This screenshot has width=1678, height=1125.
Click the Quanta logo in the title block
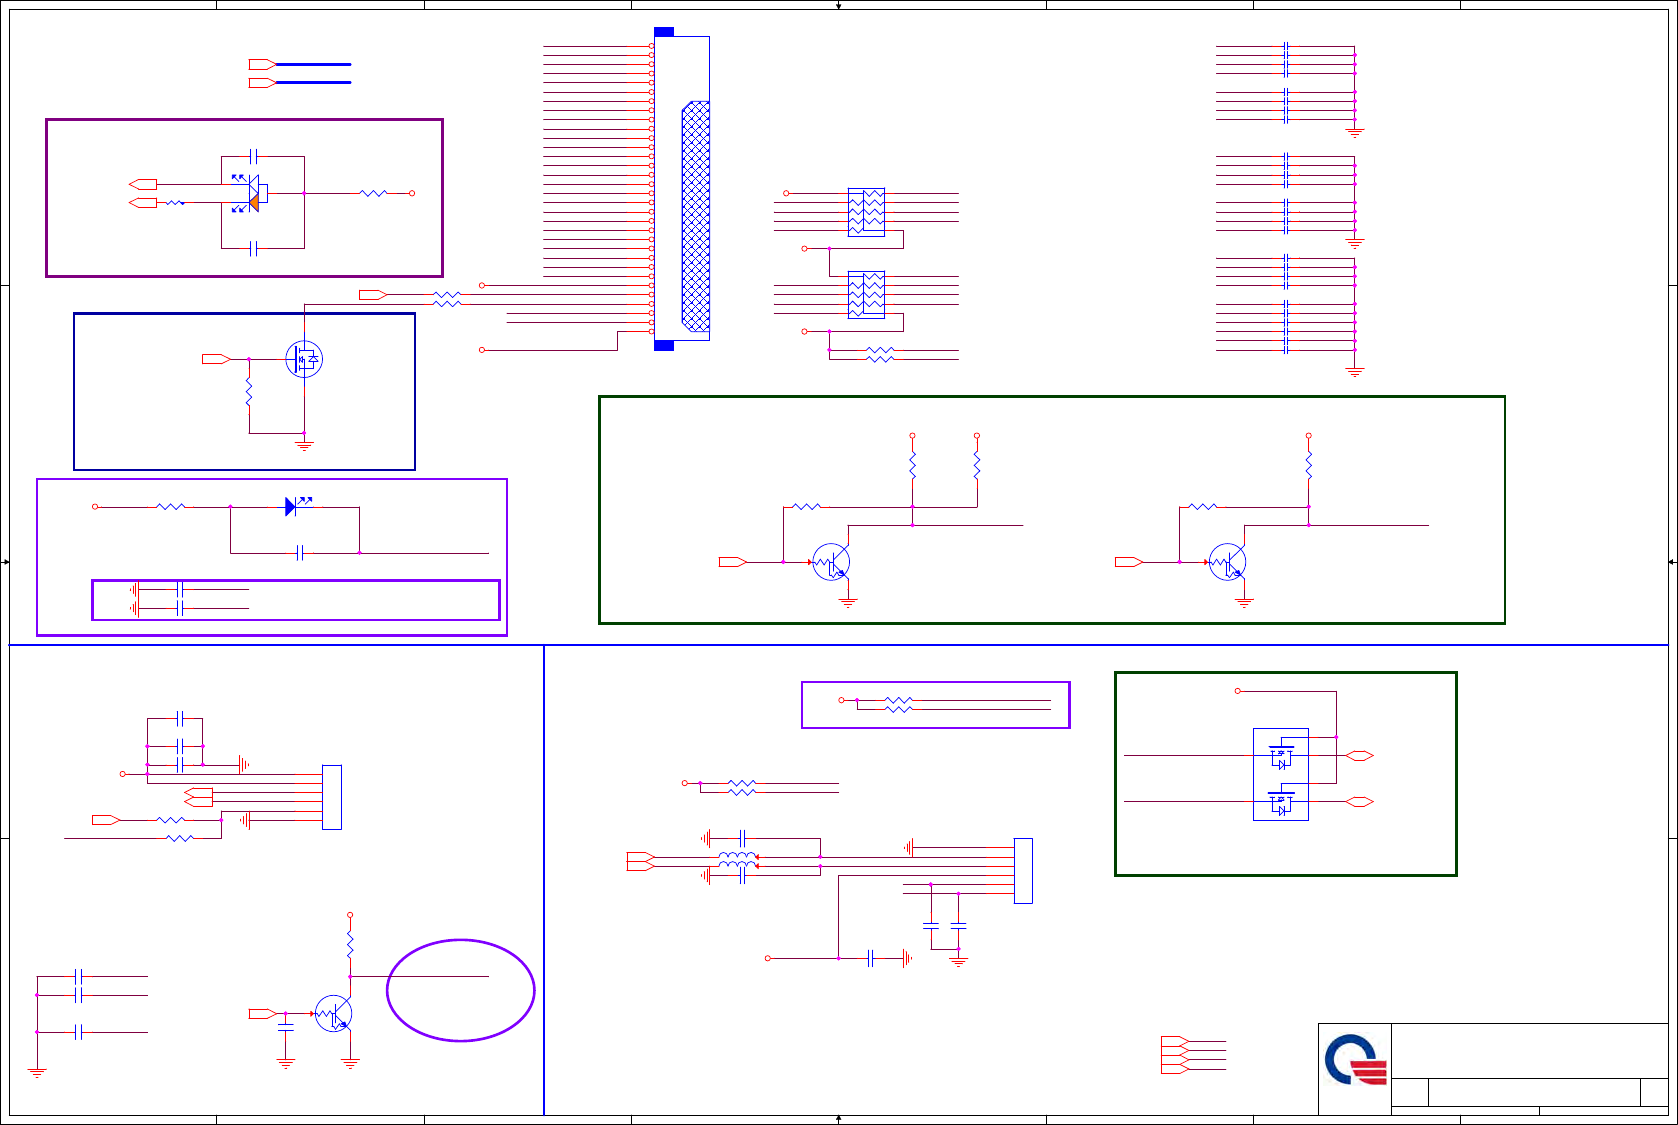pos(1357,1060)
